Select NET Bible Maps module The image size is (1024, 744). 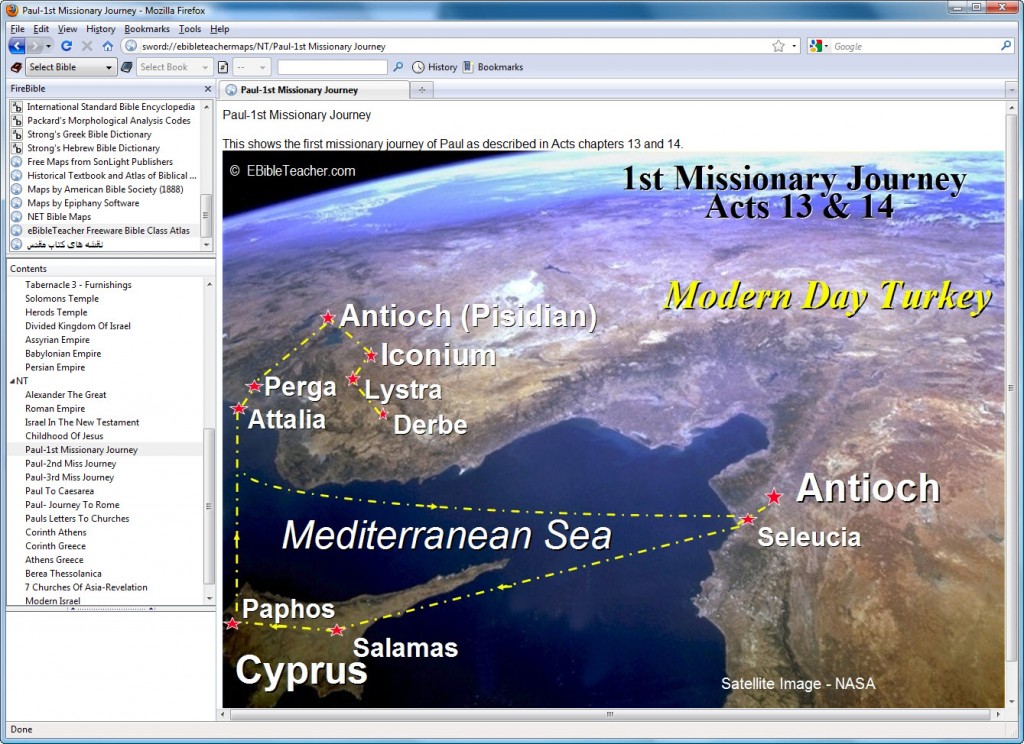[x=58, y=216]
